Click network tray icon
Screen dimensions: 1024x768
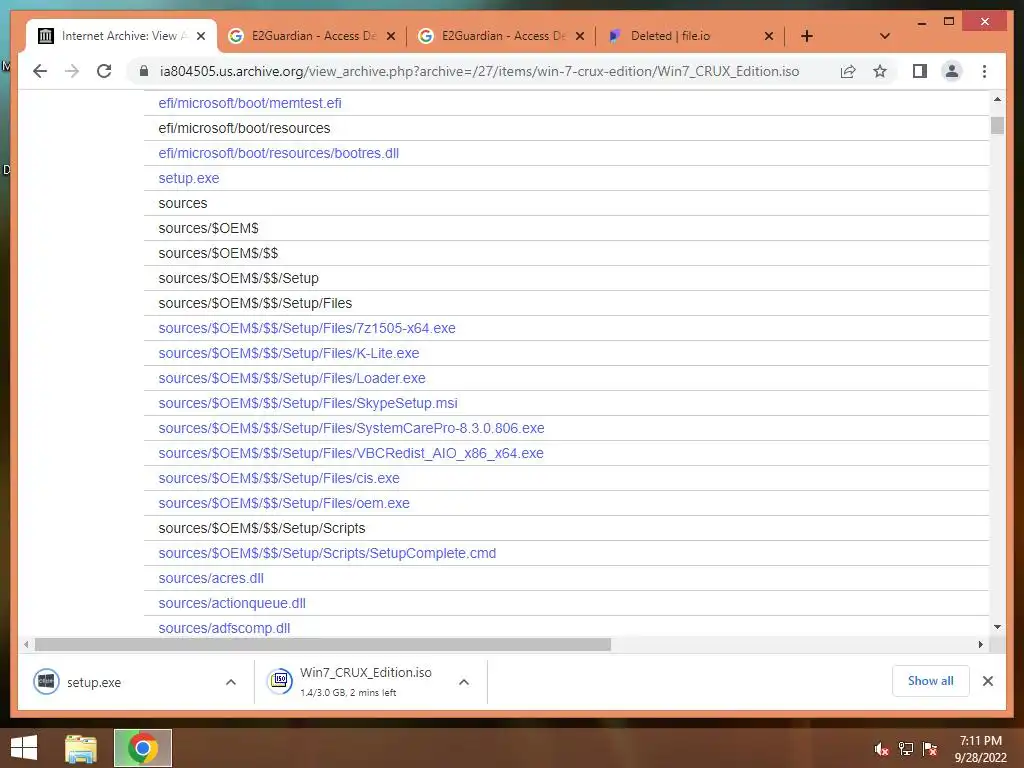click(906, 749)
